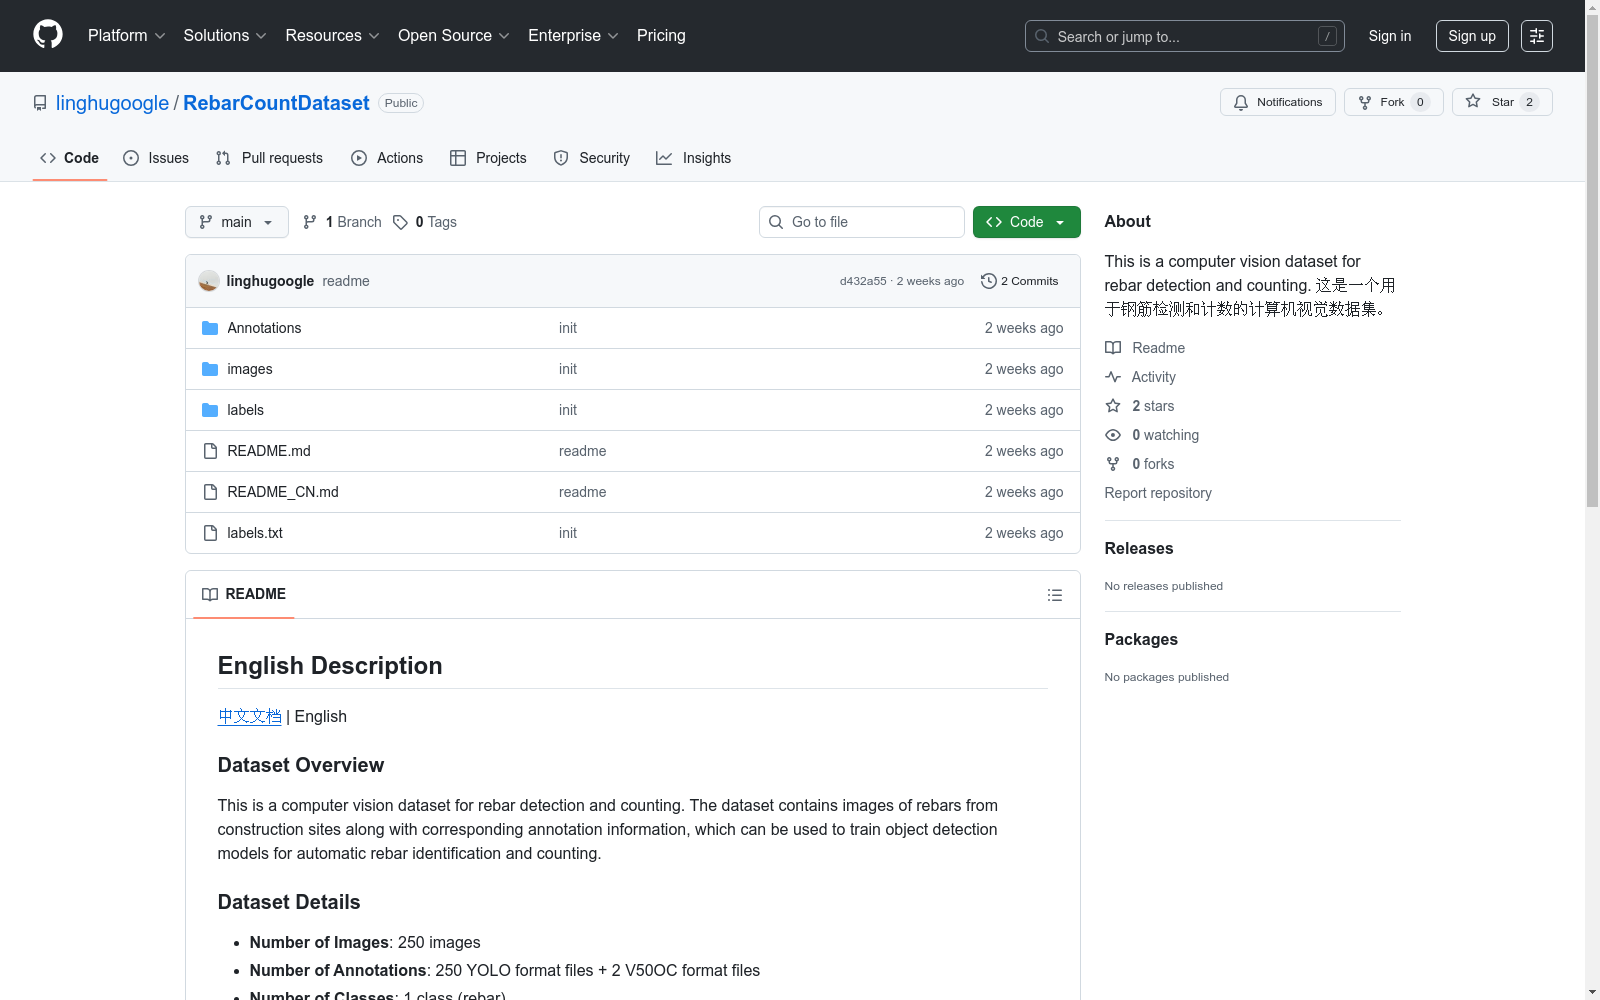Expand the Platform navigation menu
The image size is (1600, 1000).
(126, 36)
